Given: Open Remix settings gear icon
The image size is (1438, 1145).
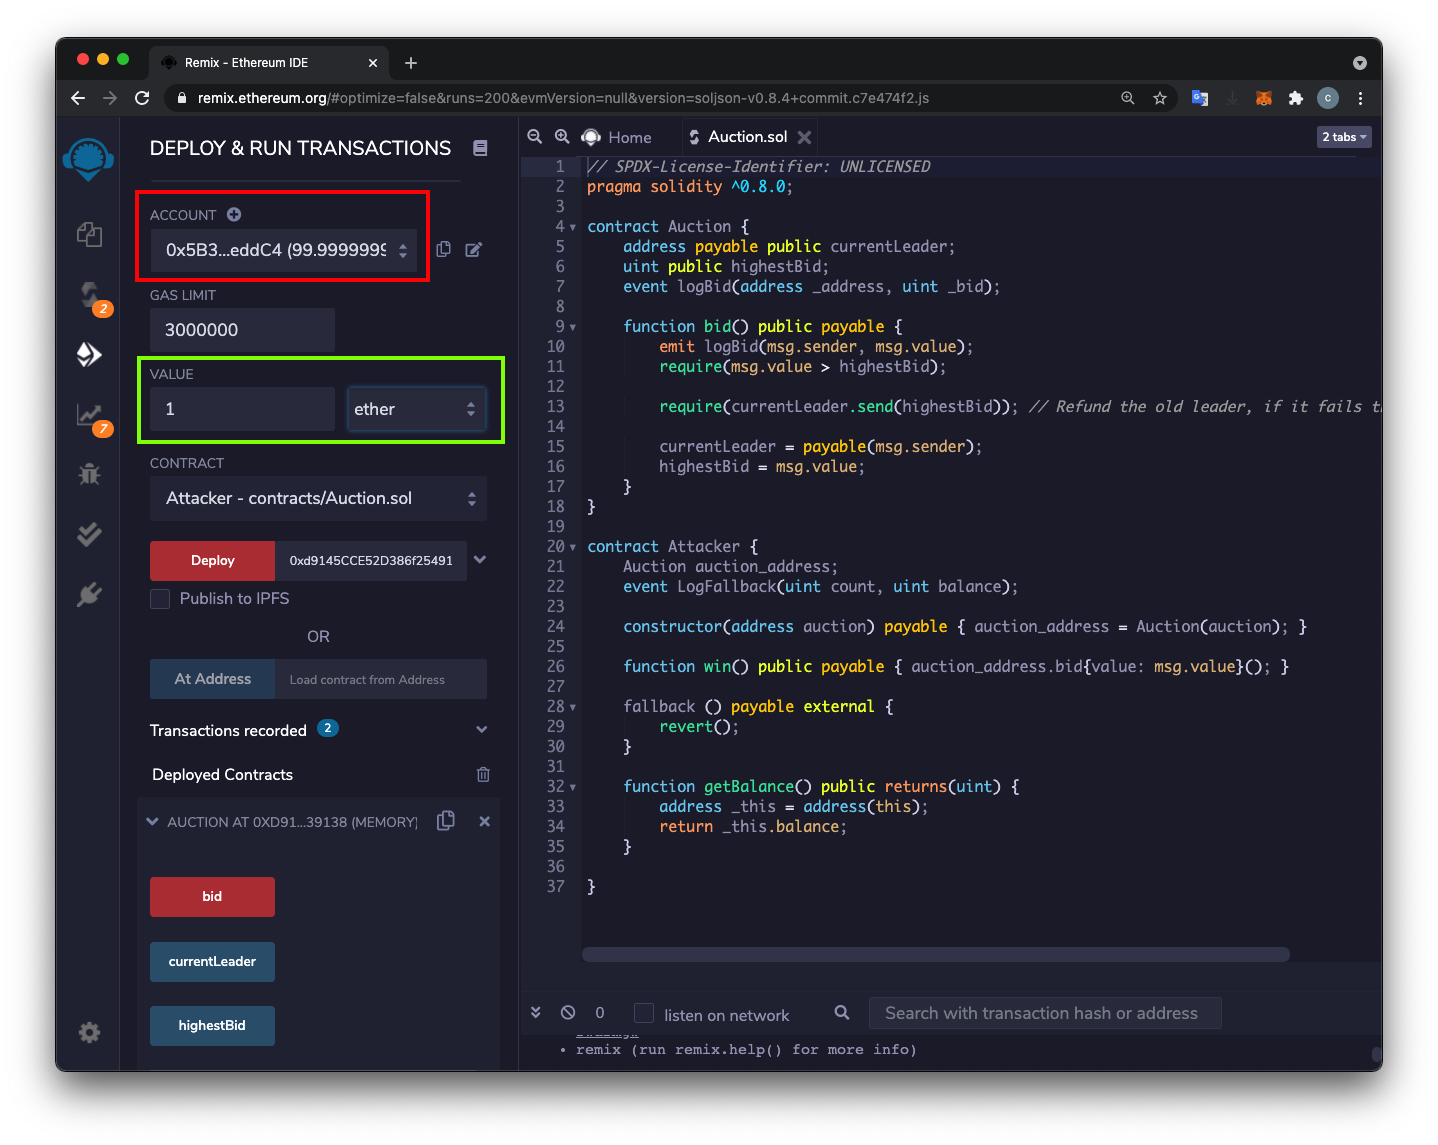Looking at the screenshot, I should pos(89,1032).
